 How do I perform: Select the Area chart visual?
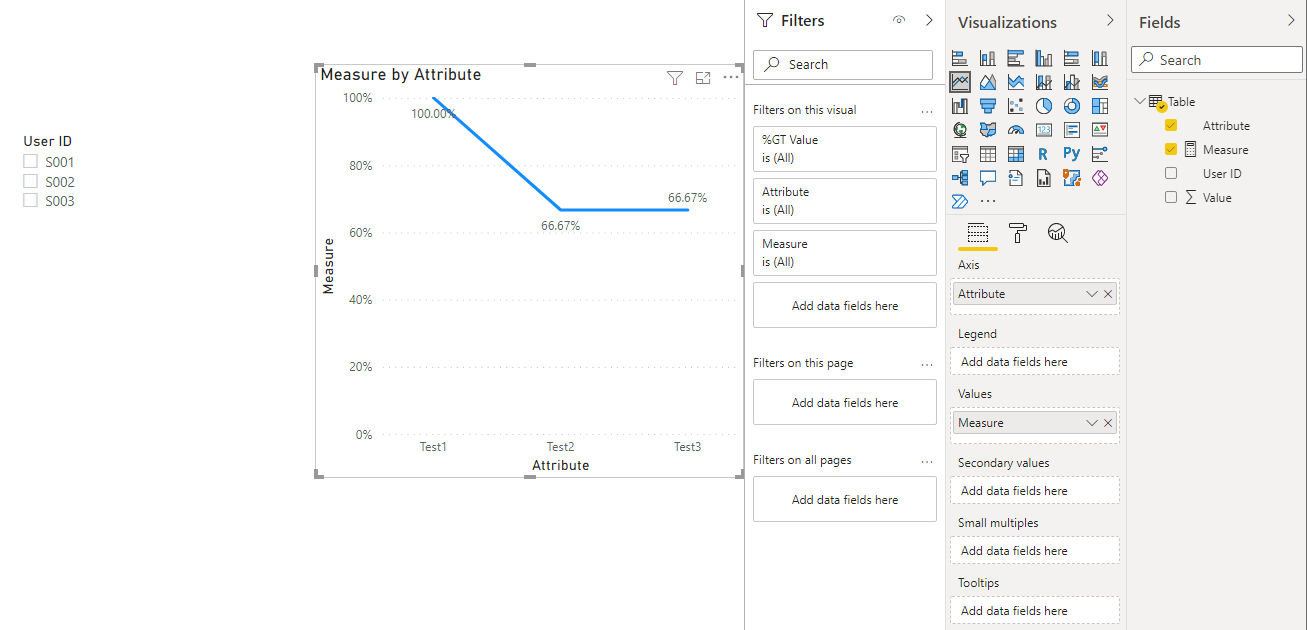click(x=988, y=81)
